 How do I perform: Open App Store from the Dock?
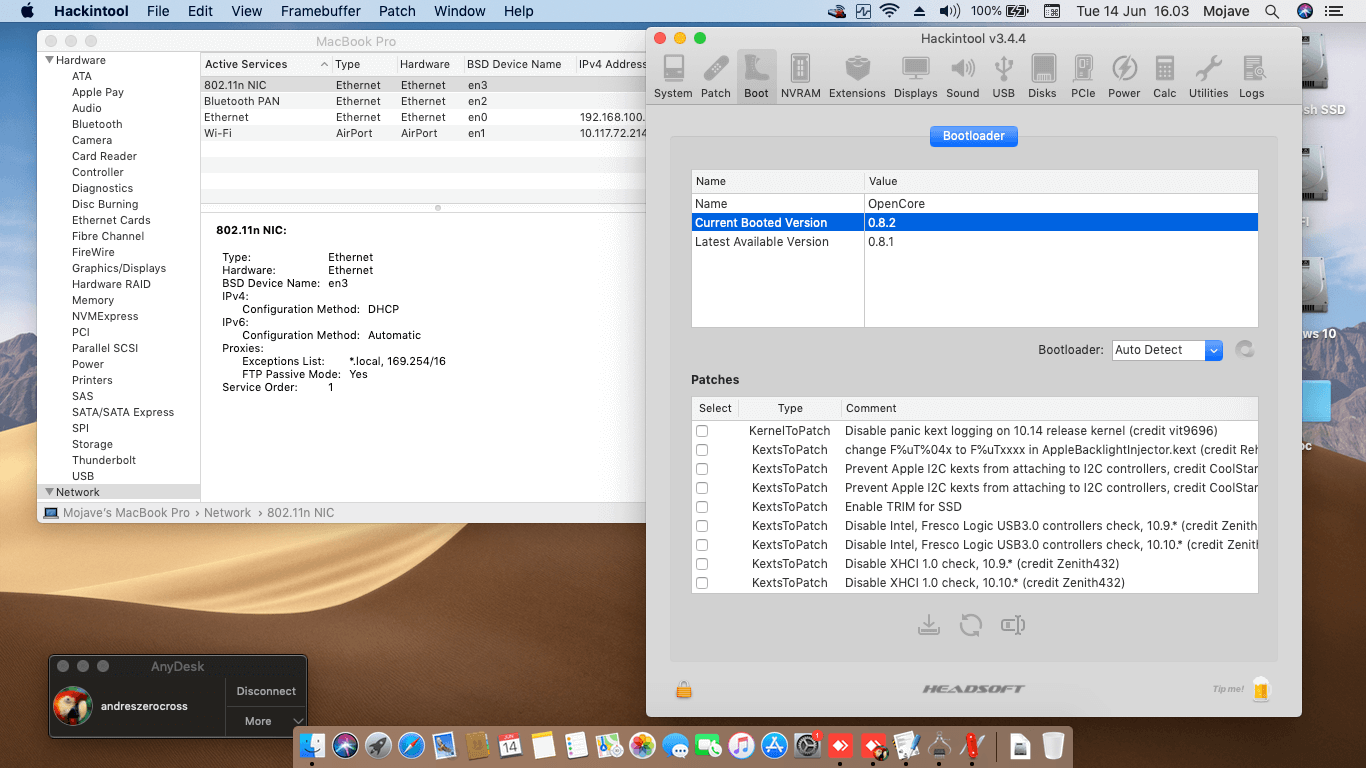tap(774, 745)
